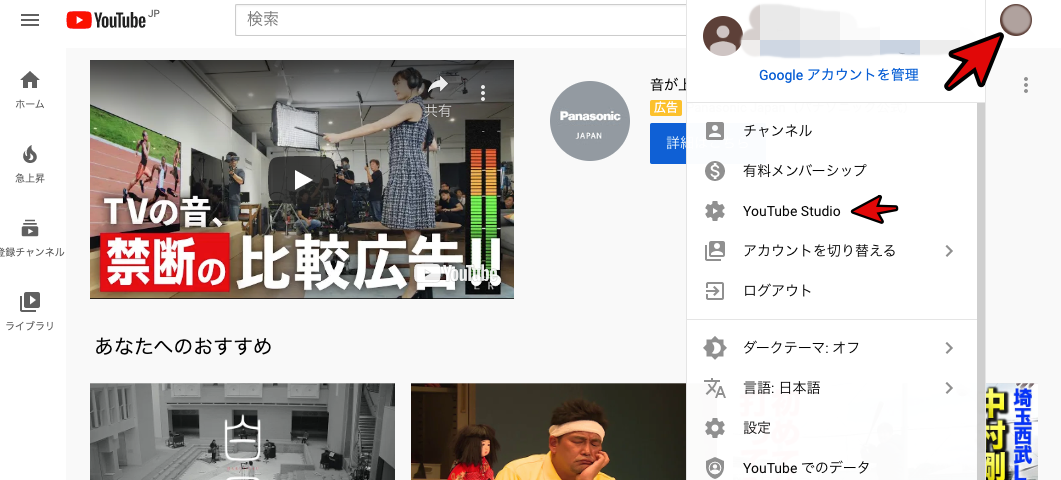The height and width of the screenshot is (480, 1061).
Task: Click the YouTube logo
Action: click(x=107, y=20)
